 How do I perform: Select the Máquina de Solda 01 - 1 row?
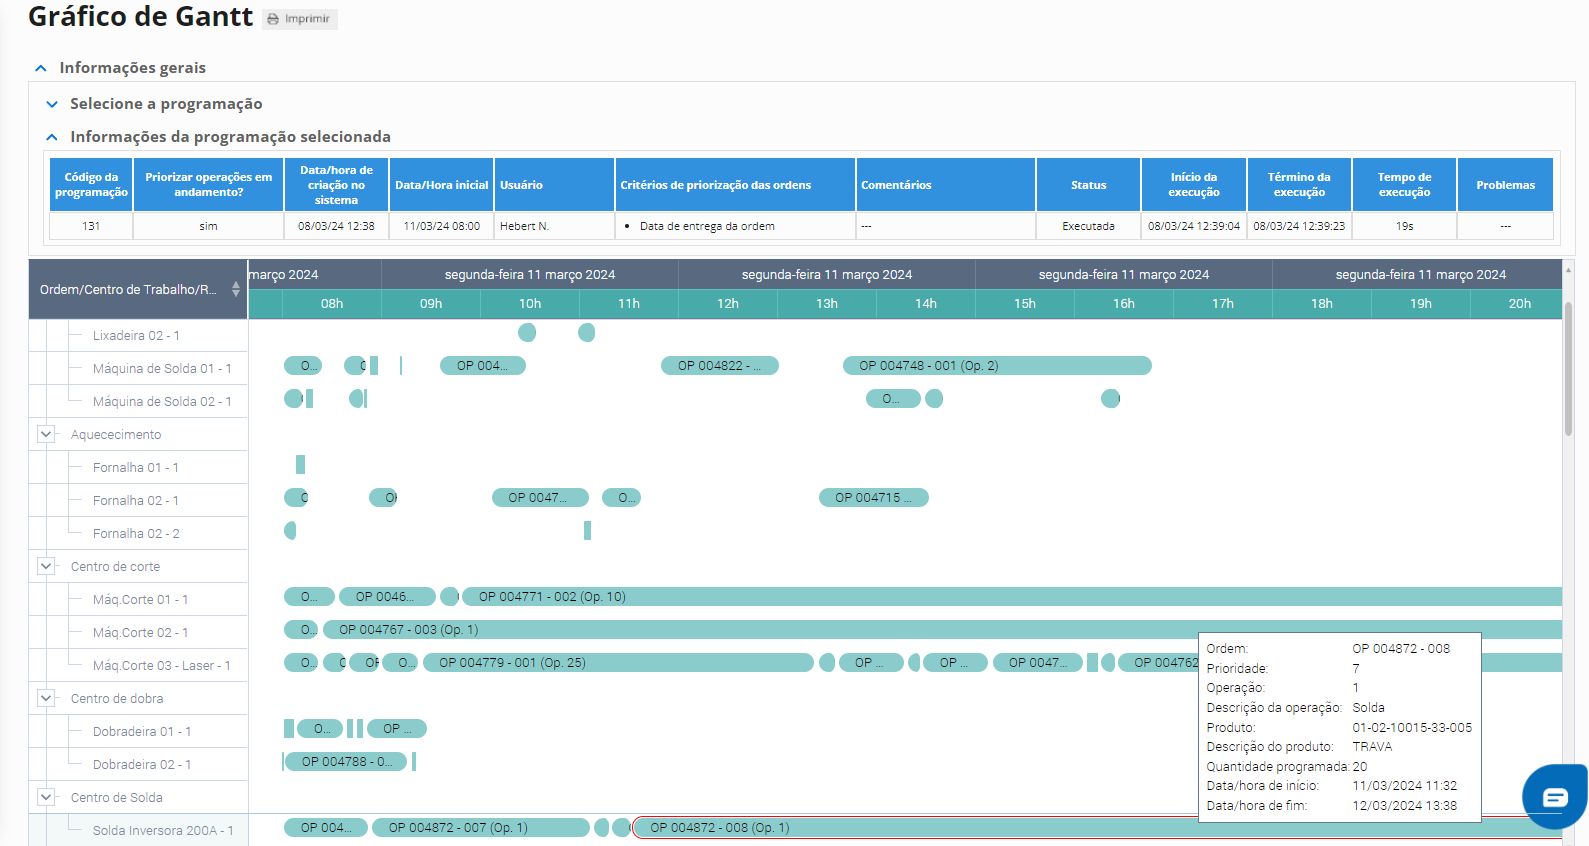click(x=138, y=368)
